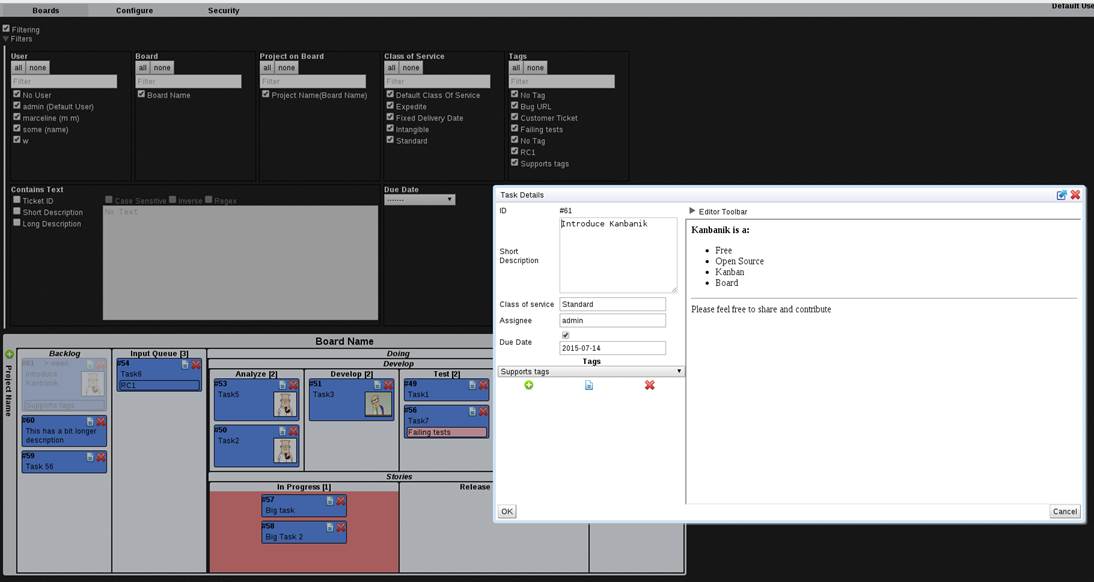The height and width of the screenshot is (582, 1094).
Task: Disable the Due Date checkbox in Task Details
Action: tap(565, 335)
